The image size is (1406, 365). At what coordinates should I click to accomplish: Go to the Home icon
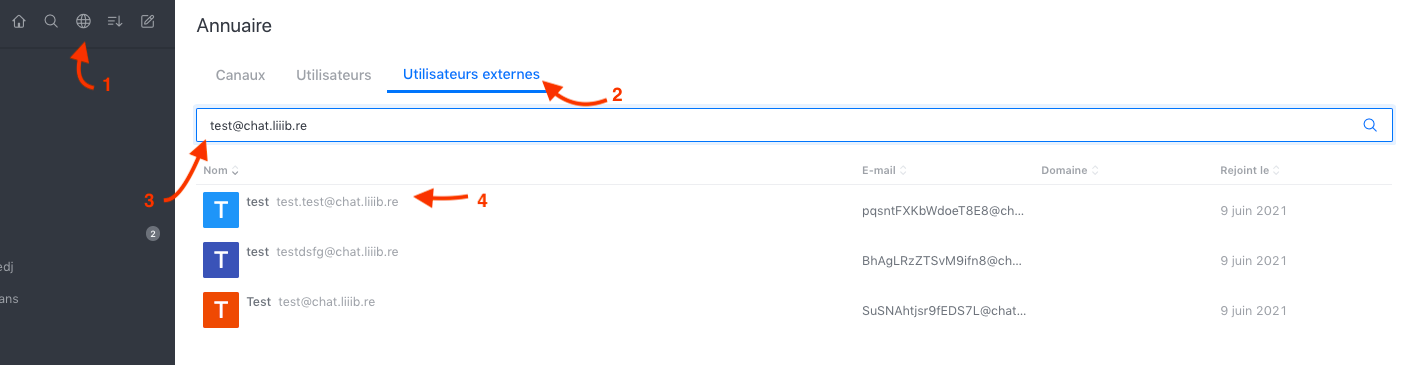19,21
